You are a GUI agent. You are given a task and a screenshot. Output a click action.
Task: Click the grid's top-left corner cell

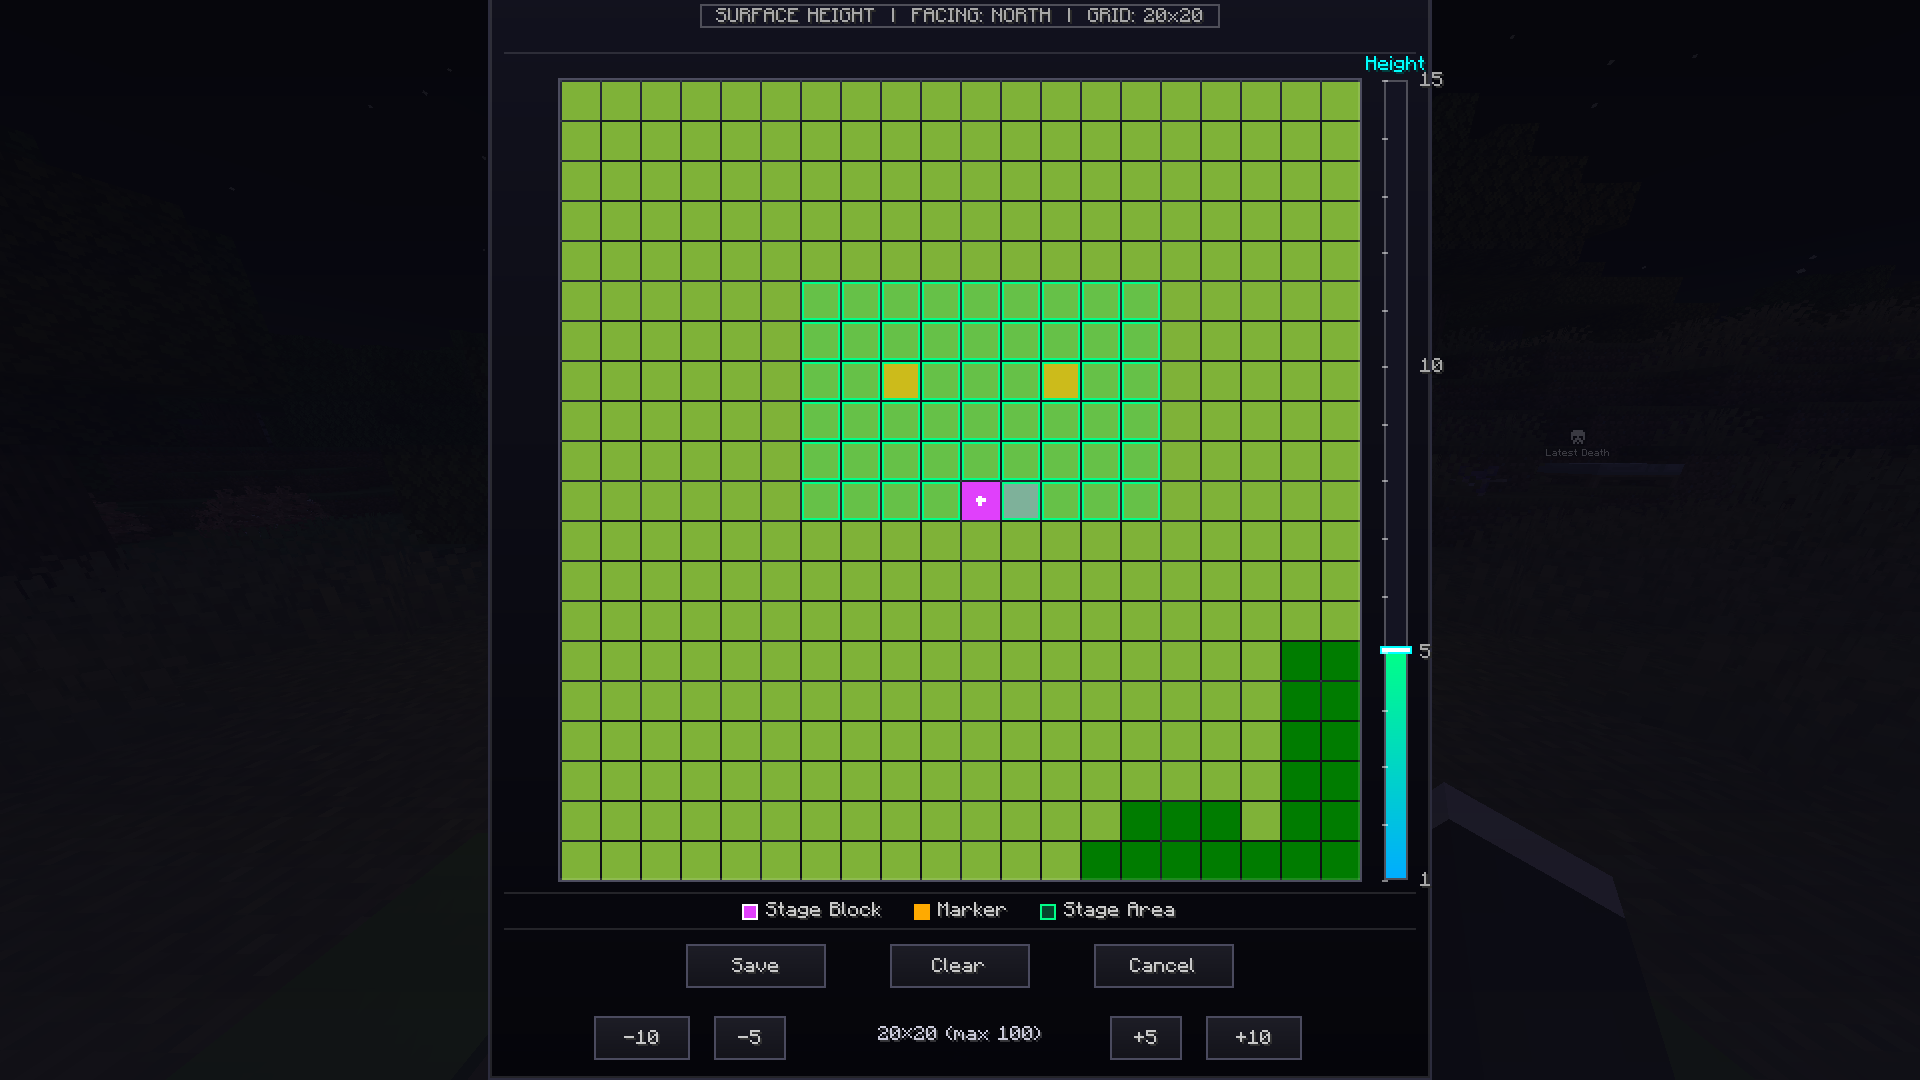click(580, 101)
